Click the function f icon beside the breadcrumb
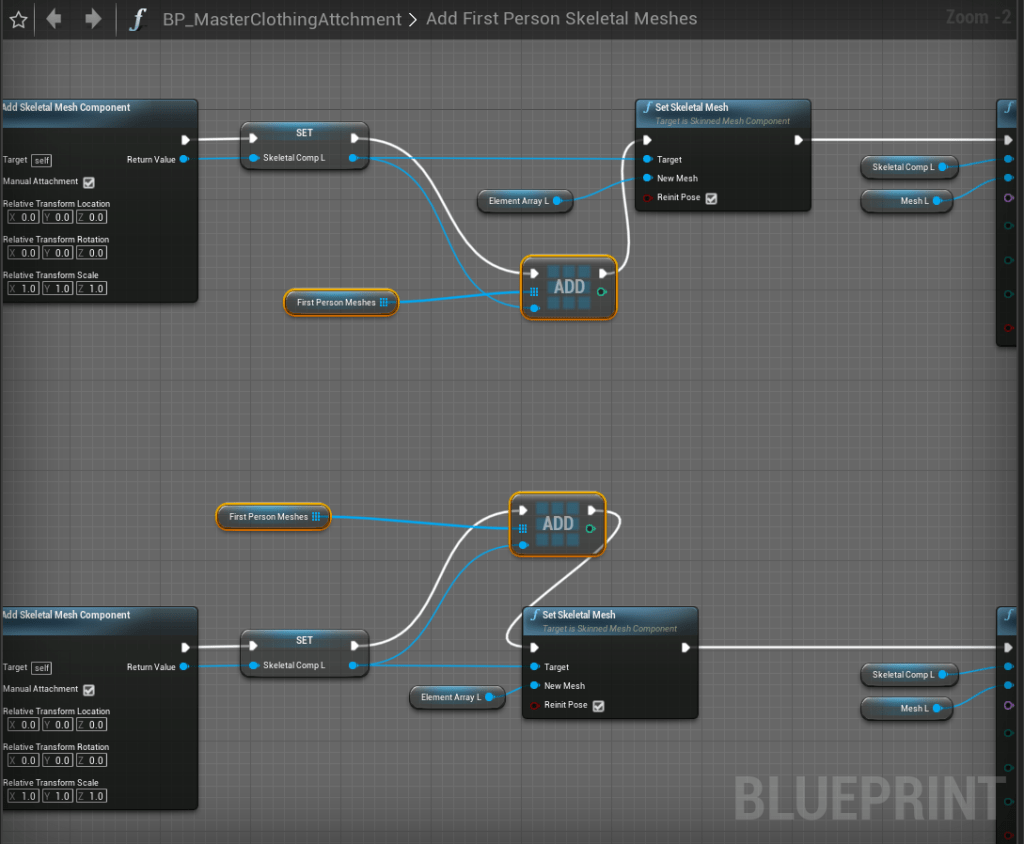This screenshot has width=1024, height=844. pyautogui.click(x=136, y=19)
